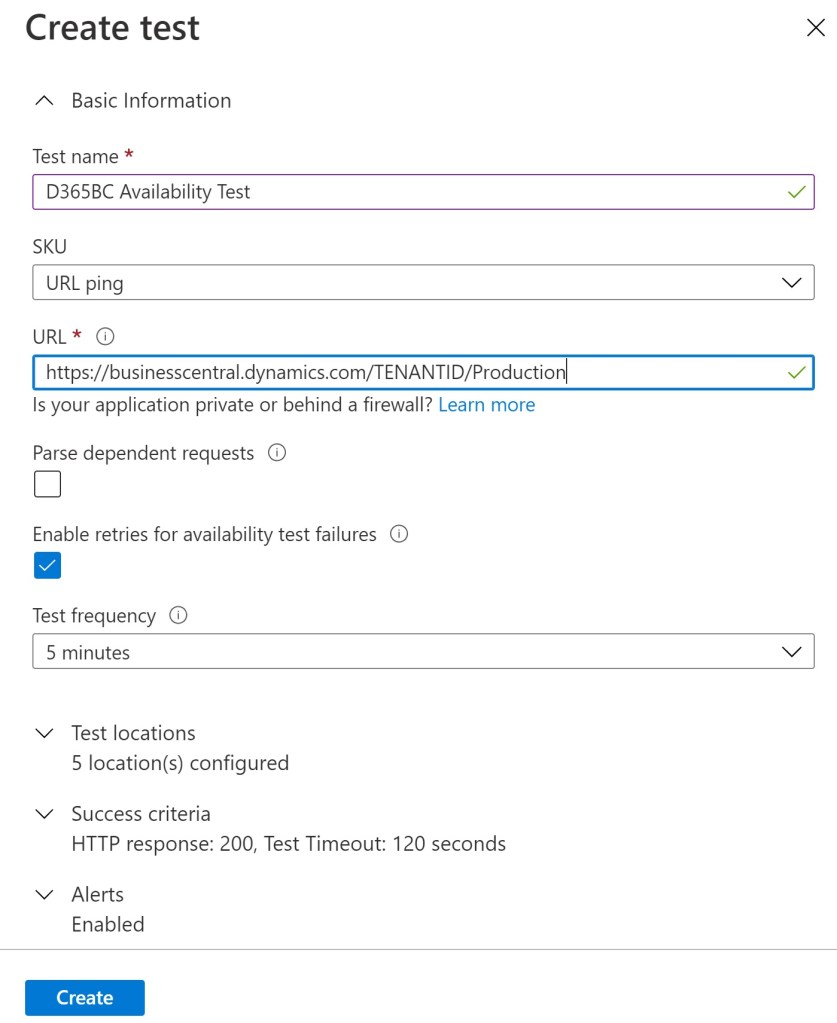Collapse the Basic Information section

[151, 101]
